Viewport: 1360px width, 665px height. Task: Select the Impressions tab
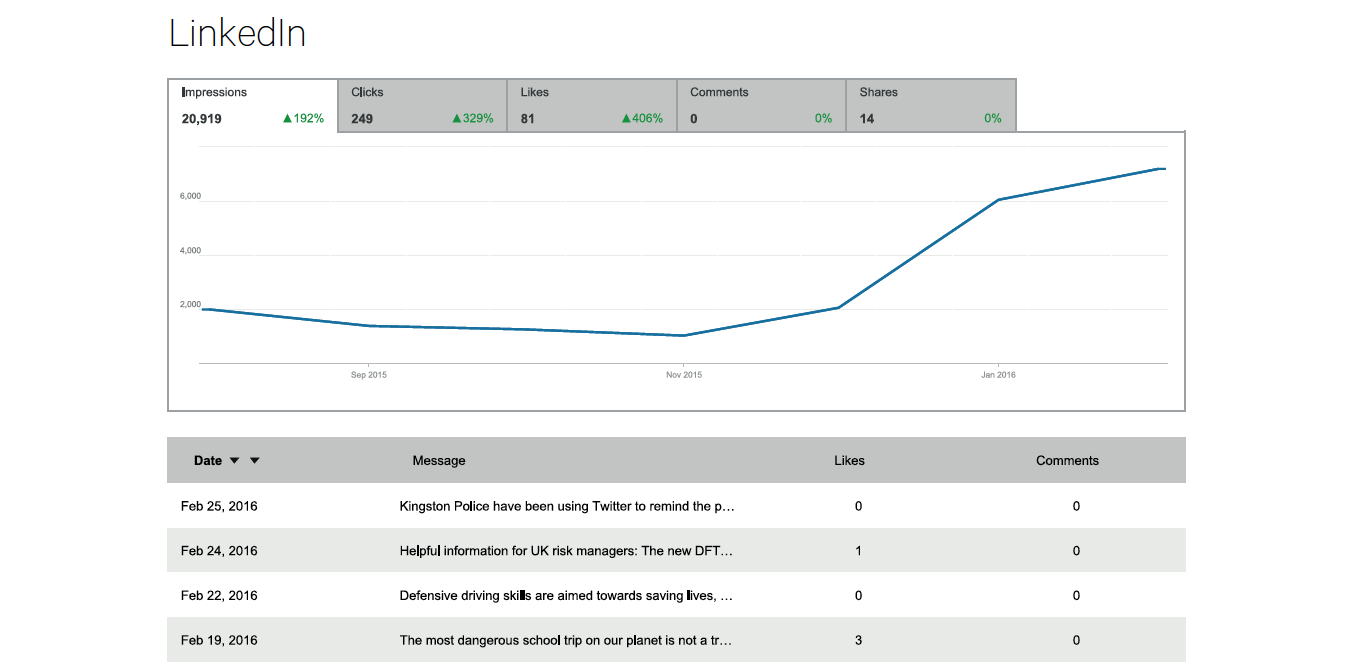coord(253,106)
